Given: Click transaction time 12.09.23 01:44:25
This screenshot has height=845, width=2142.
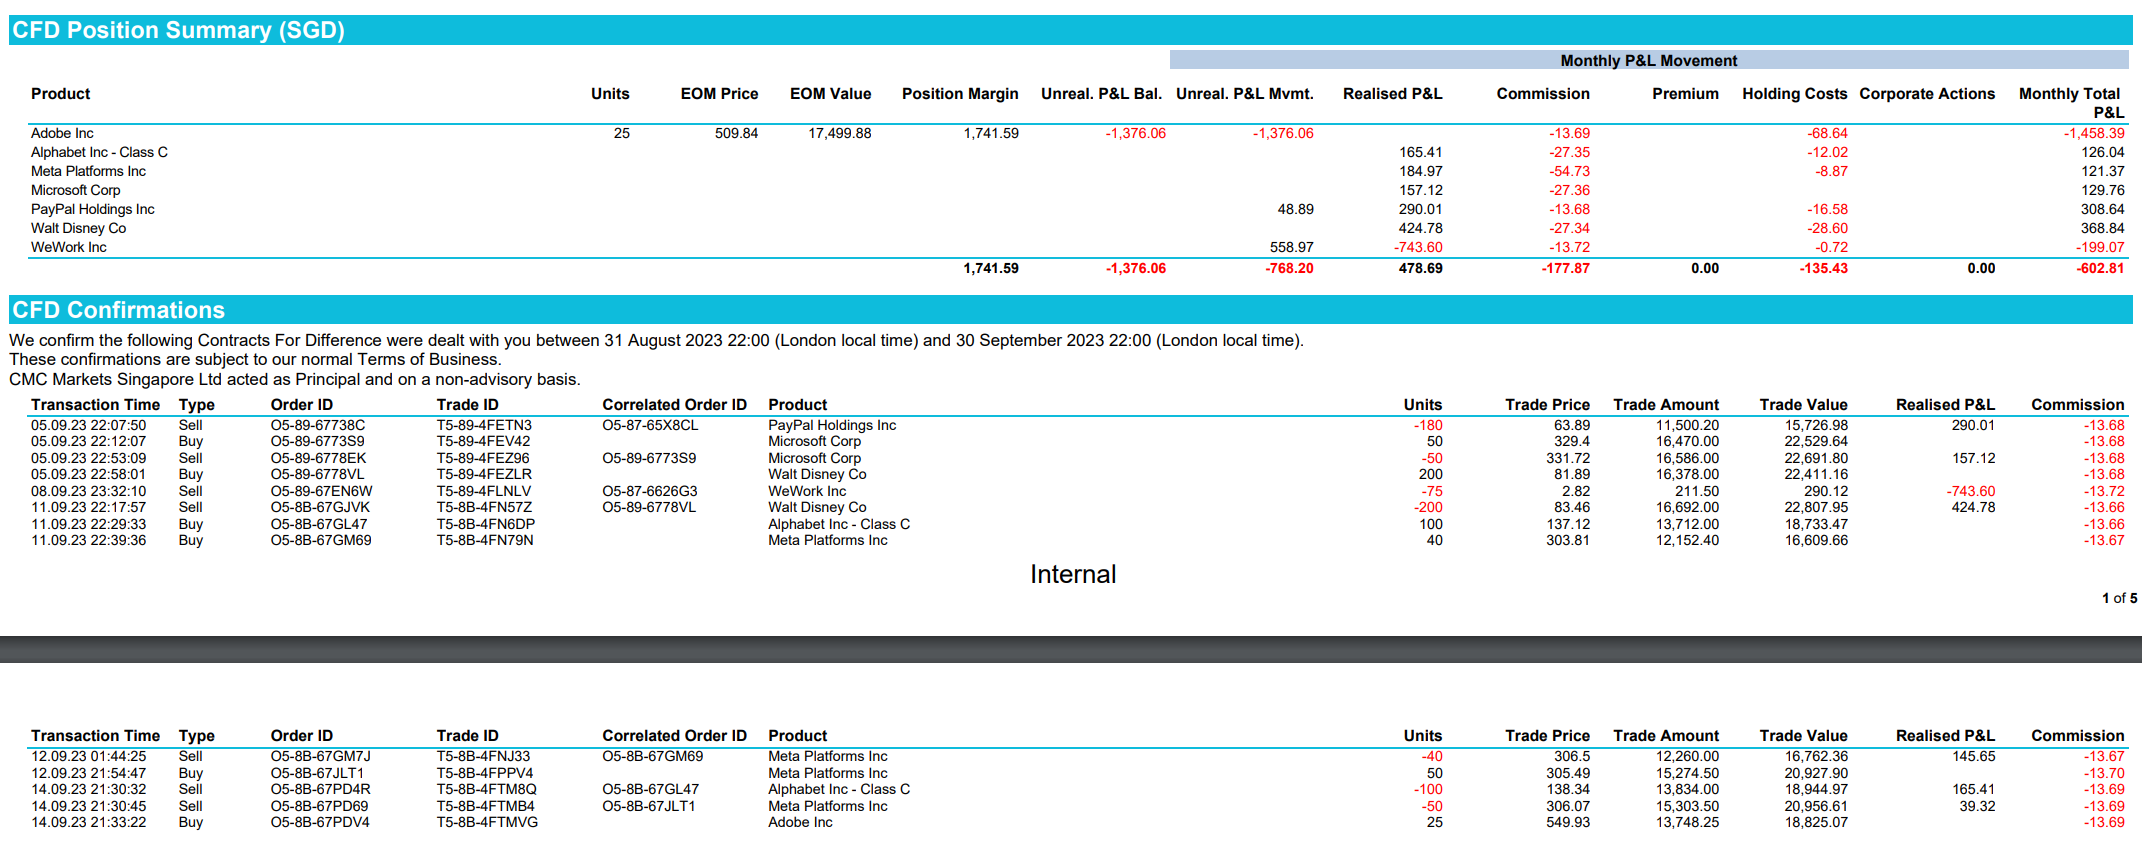Looking at the screenshot, I should pos(88,756).
